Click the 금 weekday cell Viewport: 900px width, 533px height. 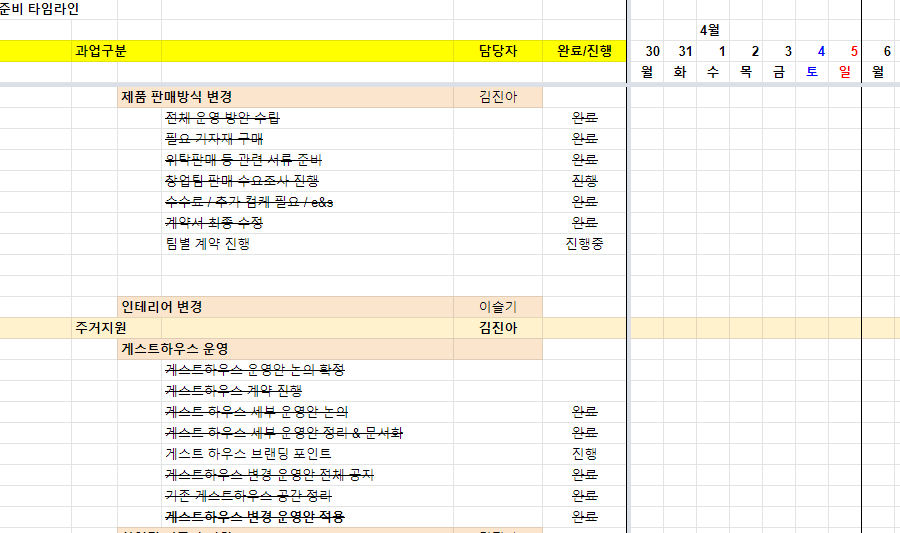click(779, 72)
